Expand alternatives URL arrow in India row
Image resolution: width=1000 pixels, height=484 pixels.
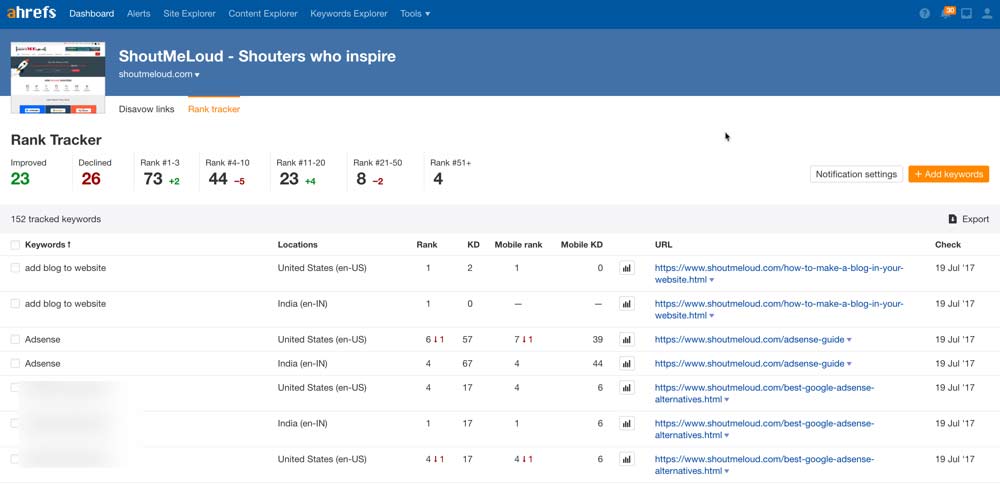(x=726, y=436)
